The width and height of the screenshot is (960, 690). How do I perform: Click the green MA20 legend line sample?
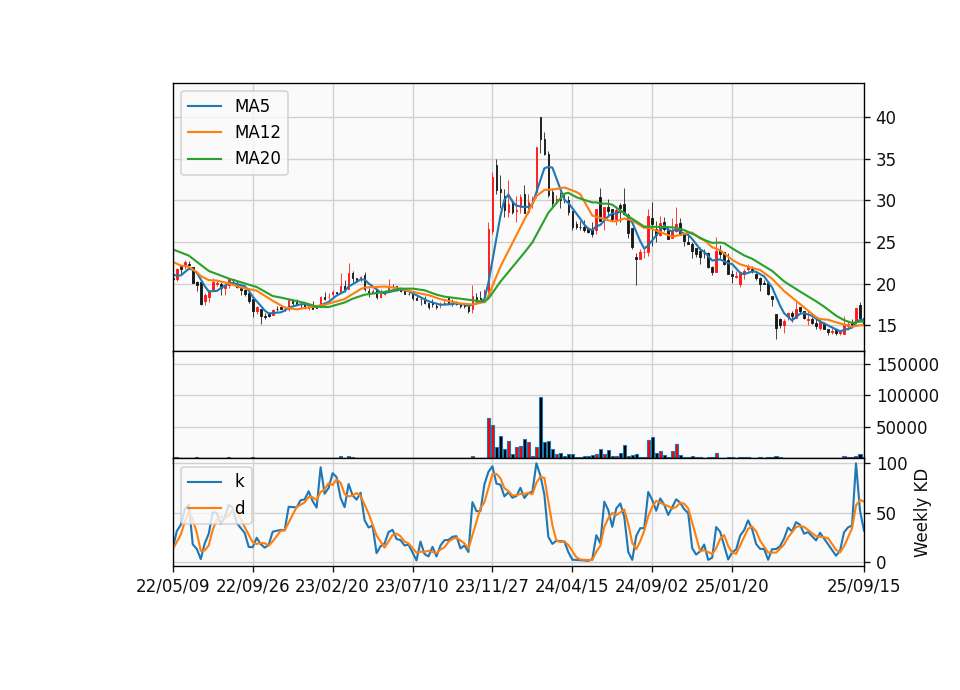tap(204, 159)
